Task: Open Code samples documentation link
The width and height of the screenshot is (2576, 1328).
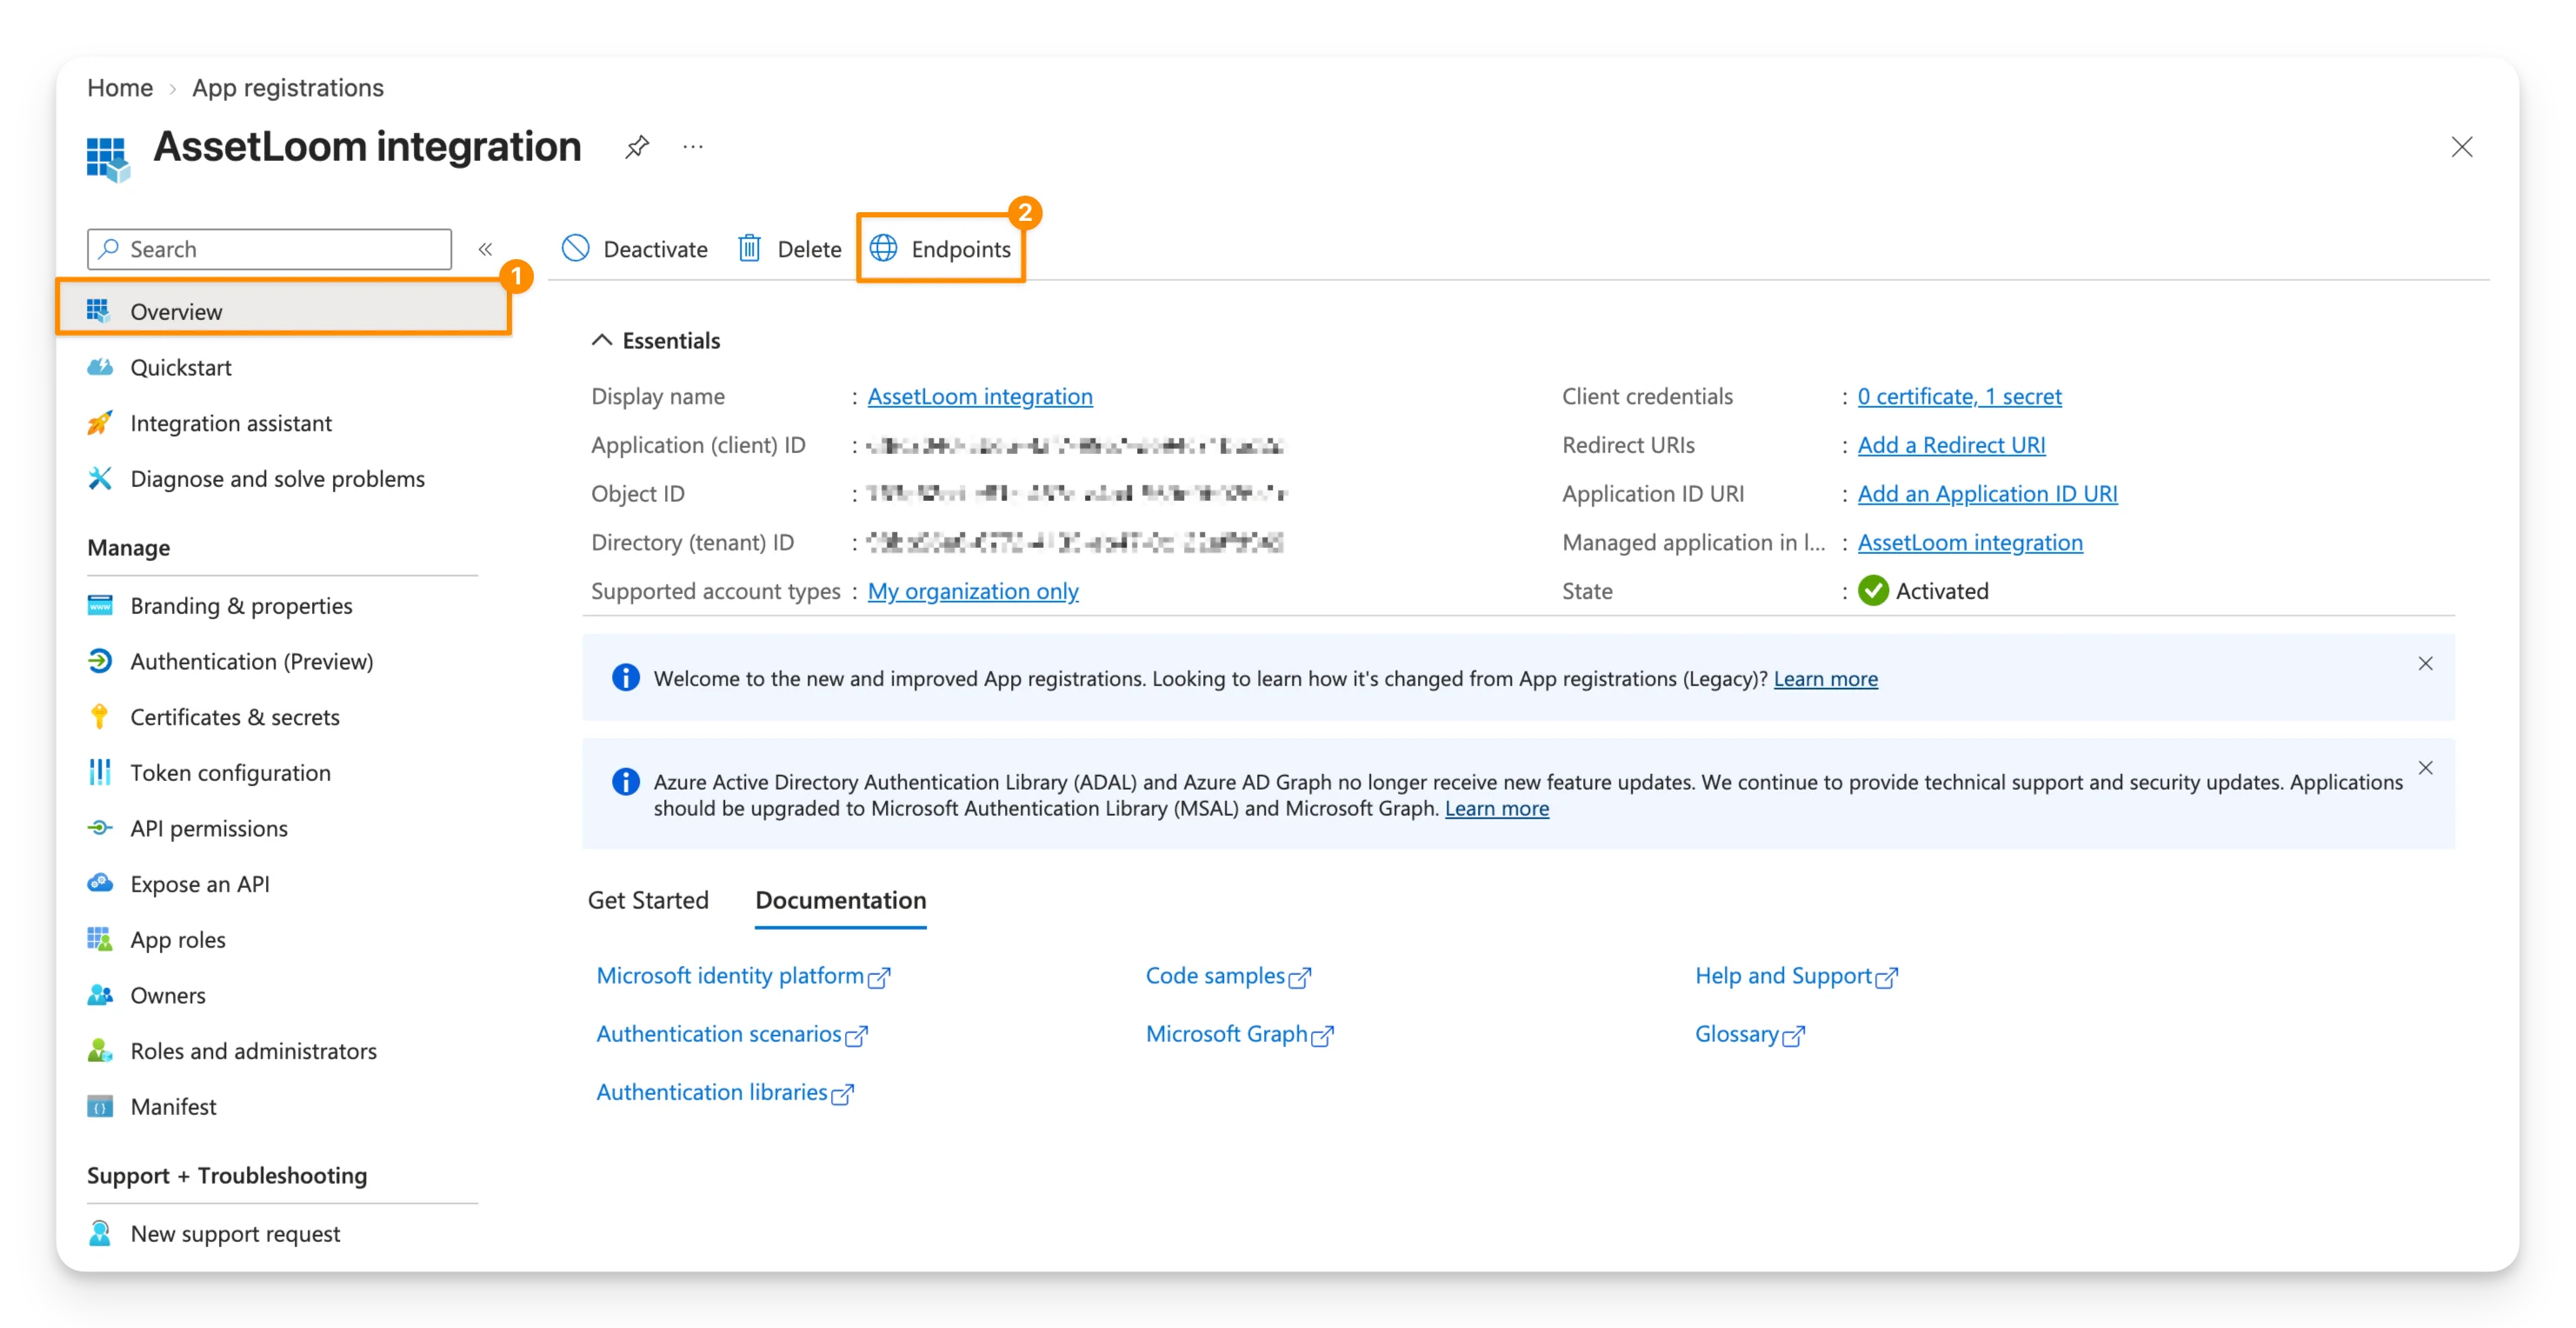Action: (x=1228, y=976)
